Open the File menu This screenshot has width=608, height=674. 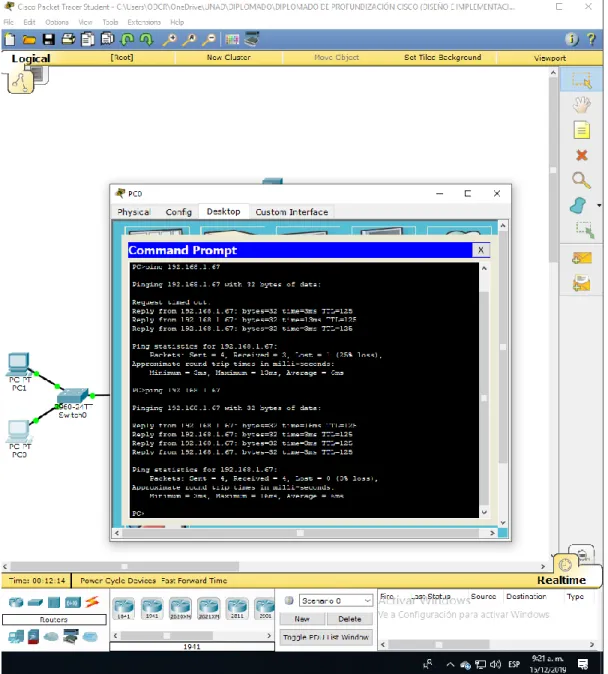pyautogui.click(x=8, y=22)
